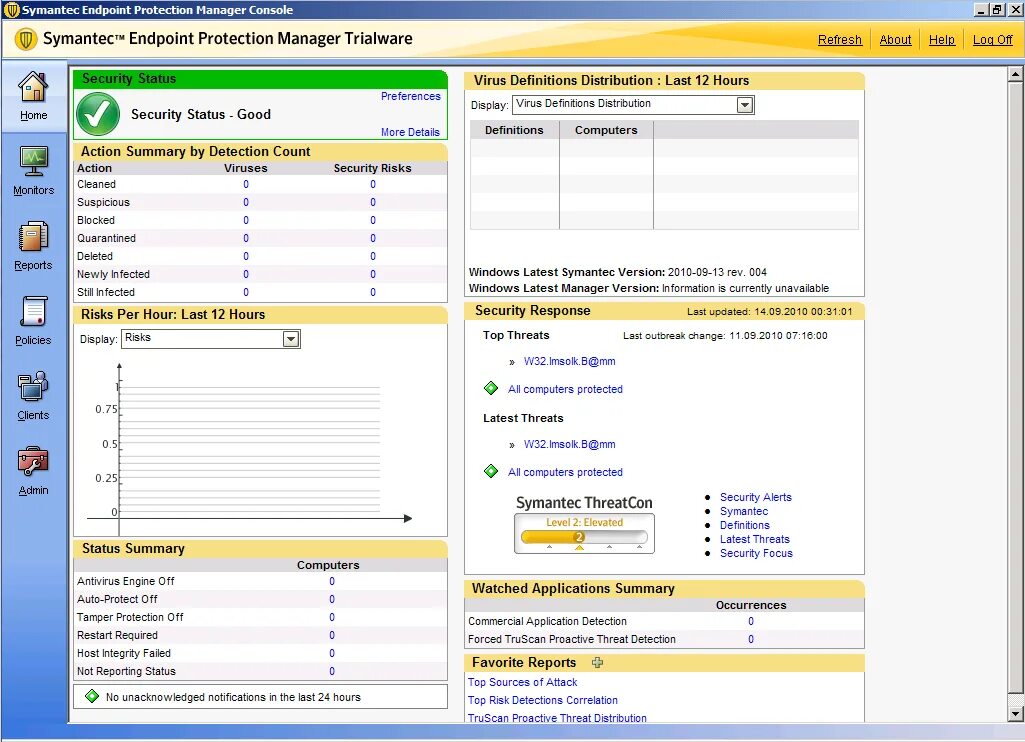Click All computers protected under Top Threats
Screen dimensions: 1025x742
point(565,389)
